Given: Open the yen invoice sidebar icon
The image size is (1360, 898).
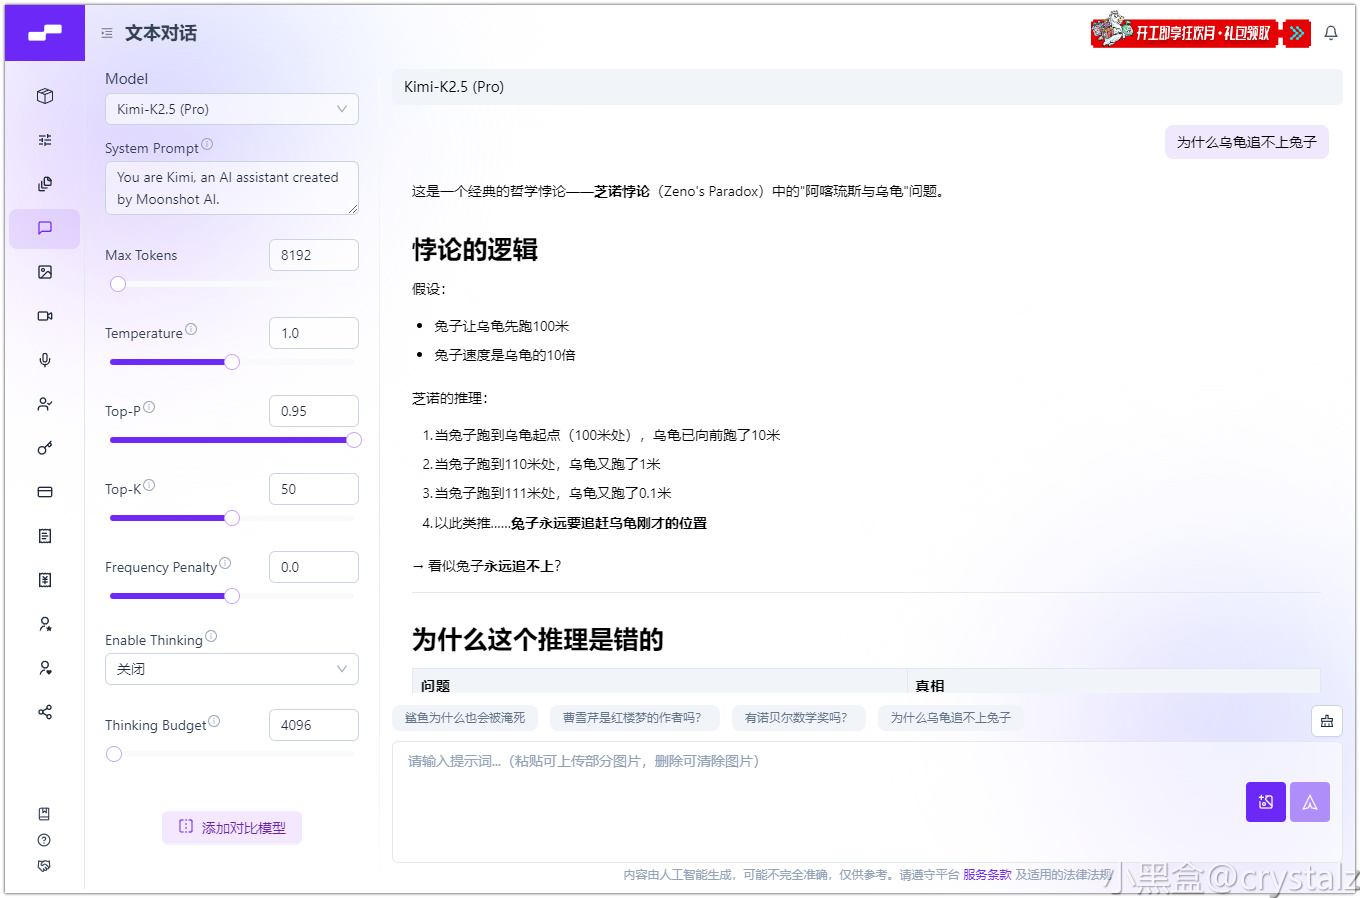Looking at the screenshot, I should (45, 580).
